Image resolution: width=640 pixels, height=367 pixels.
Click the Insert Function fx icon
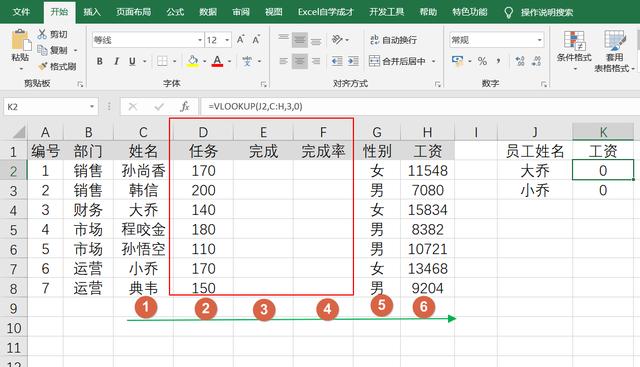point(185,107)
